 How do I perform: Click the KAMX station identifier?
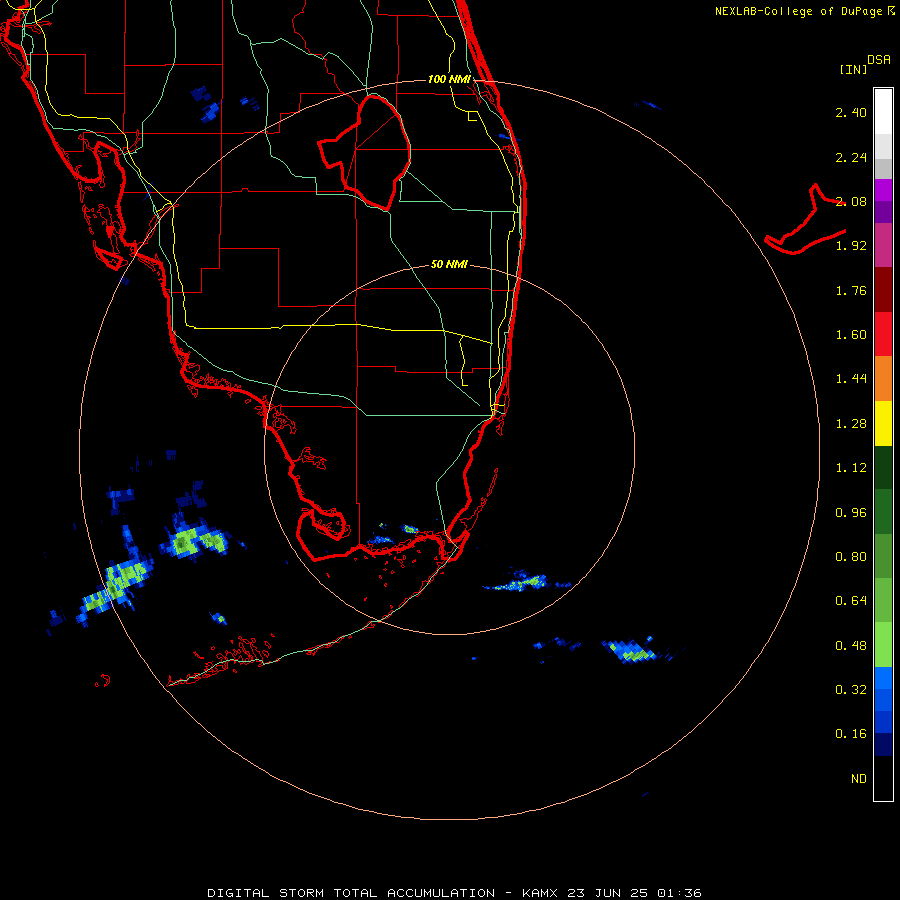tap(541, 893)
